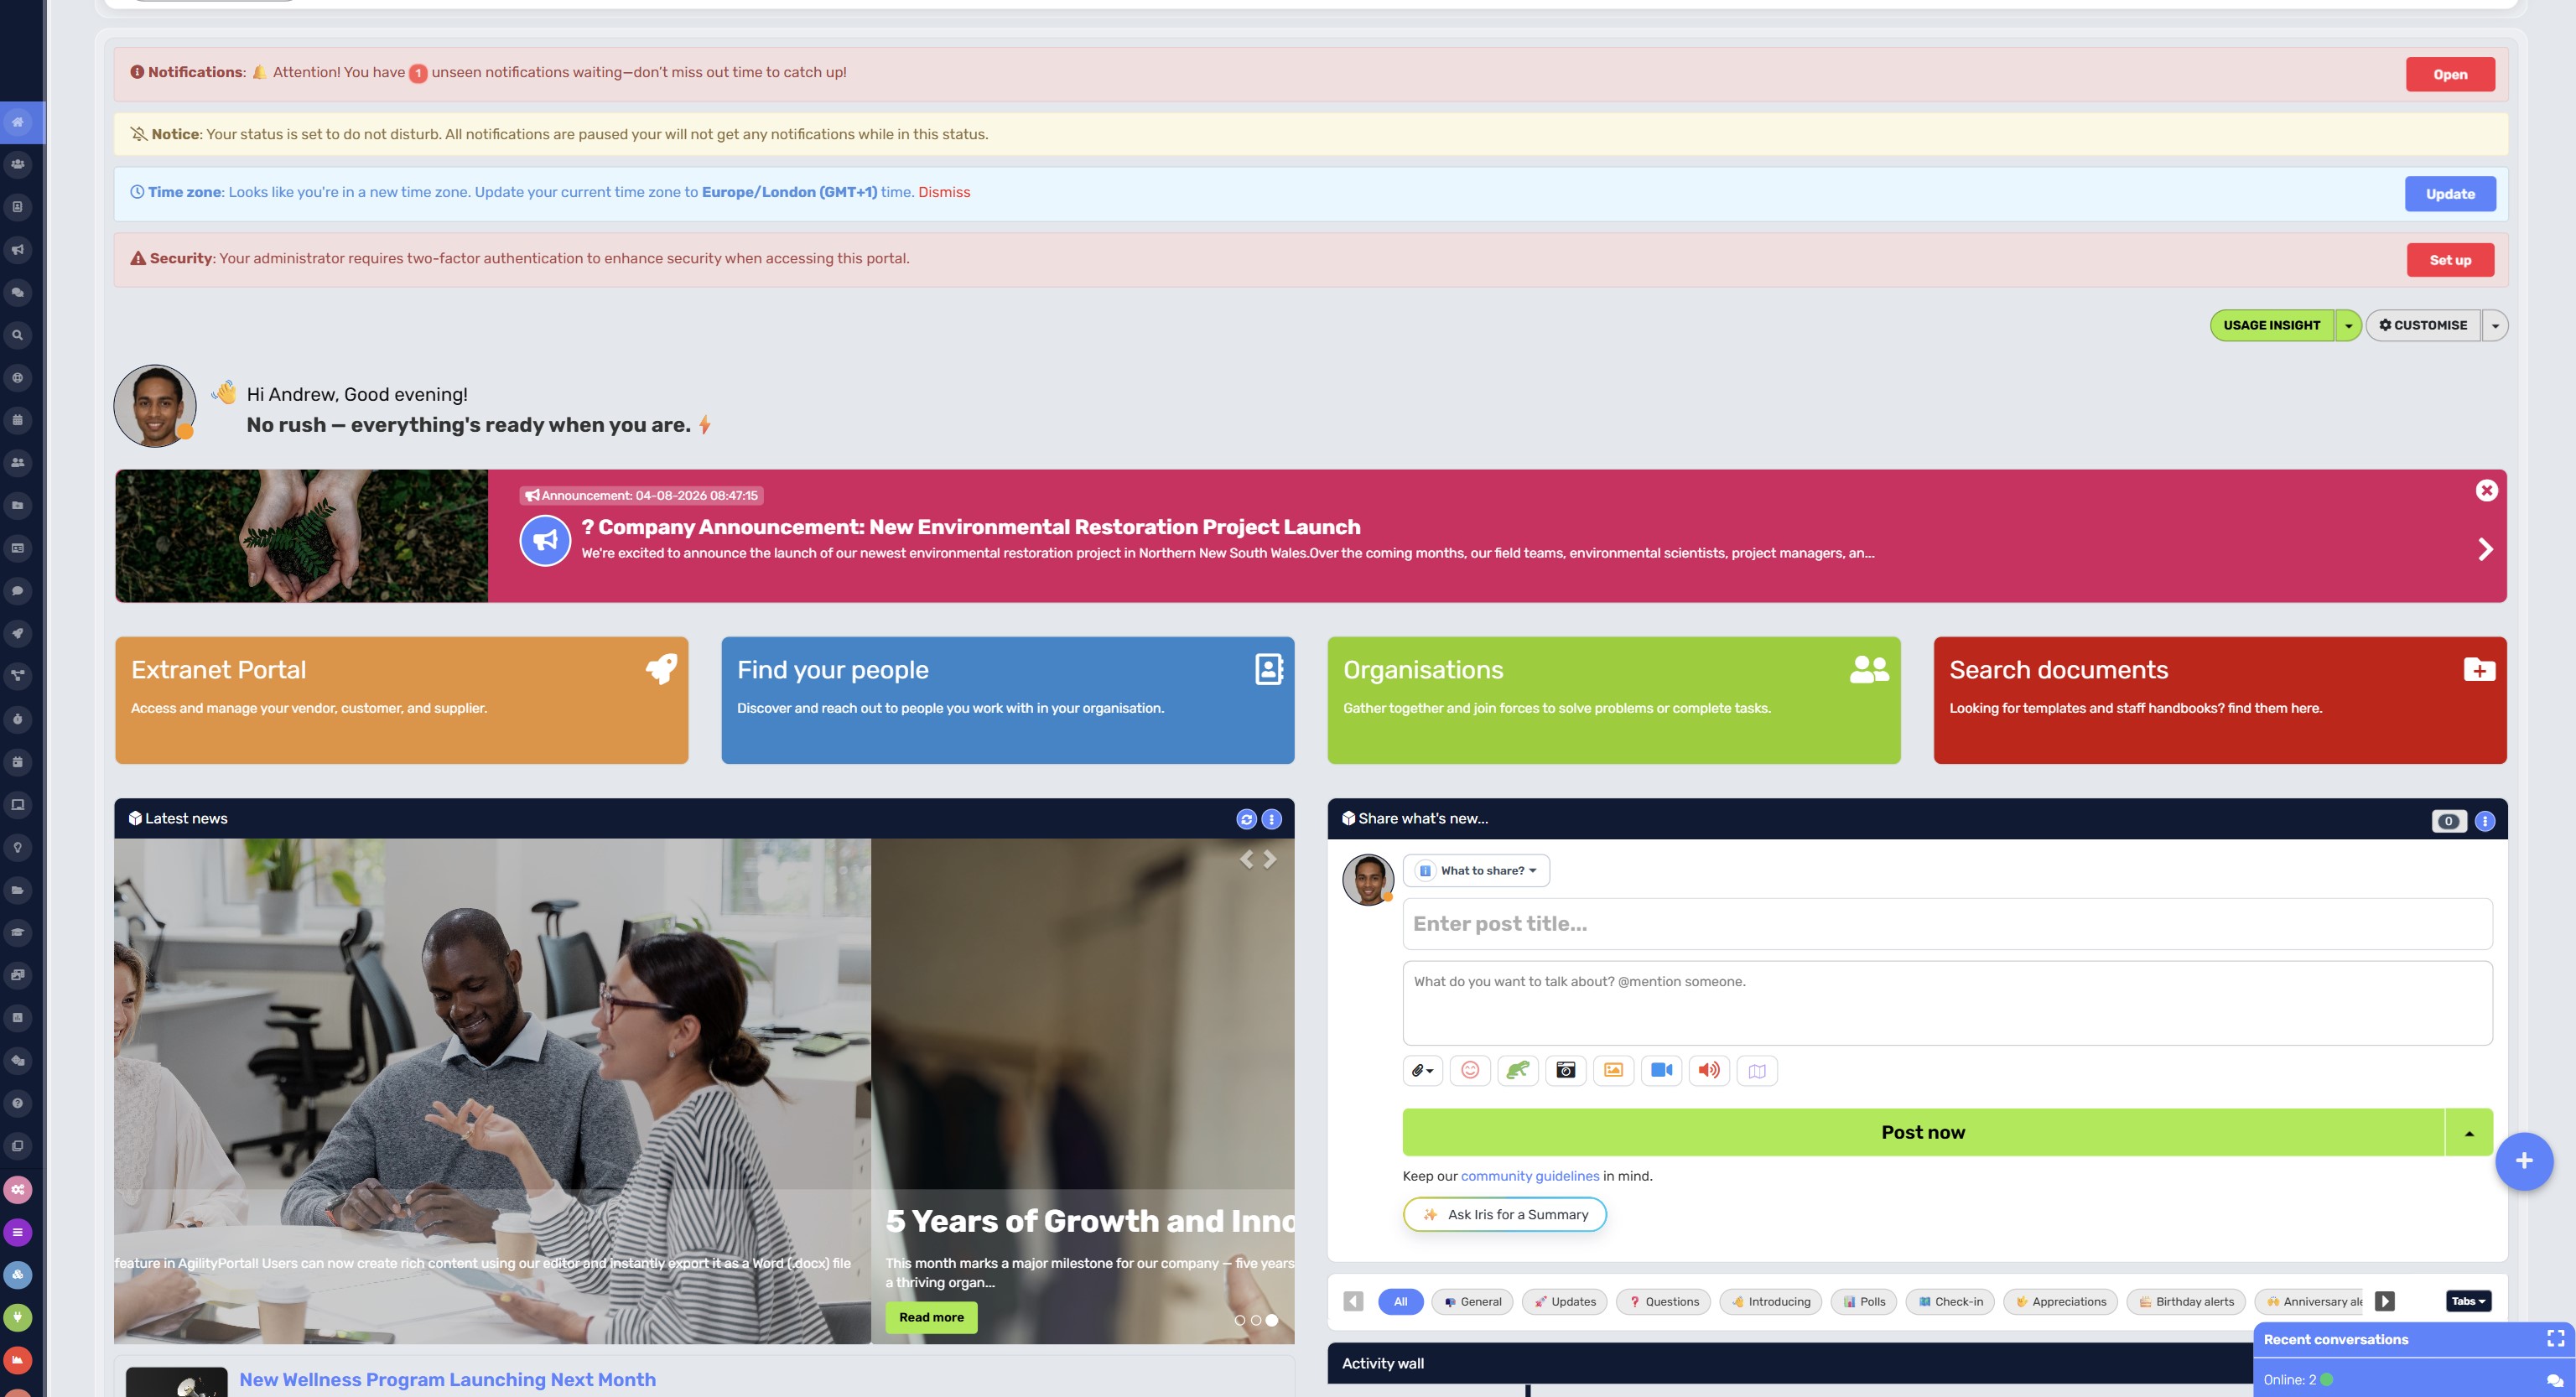Click the camera icon in post toolbar

(x=1566, y=1070)
